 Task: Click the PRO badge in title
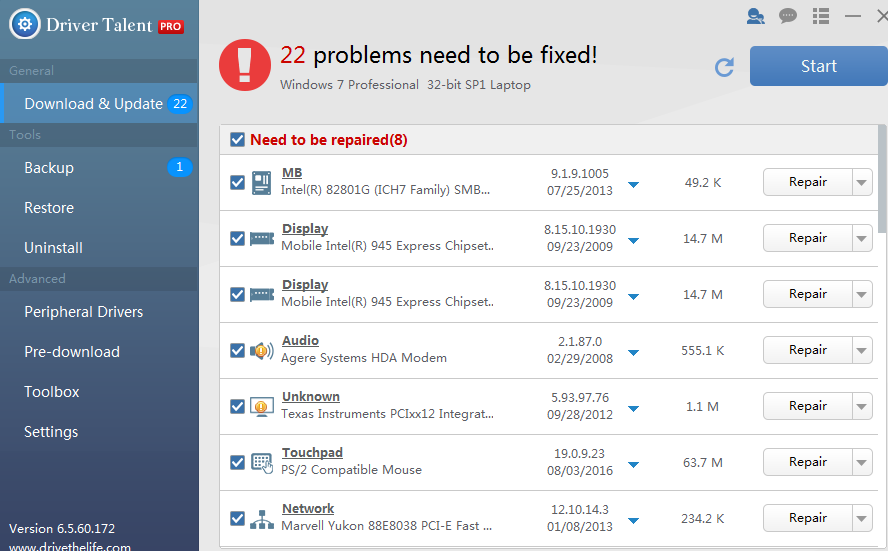pos(170,27)
